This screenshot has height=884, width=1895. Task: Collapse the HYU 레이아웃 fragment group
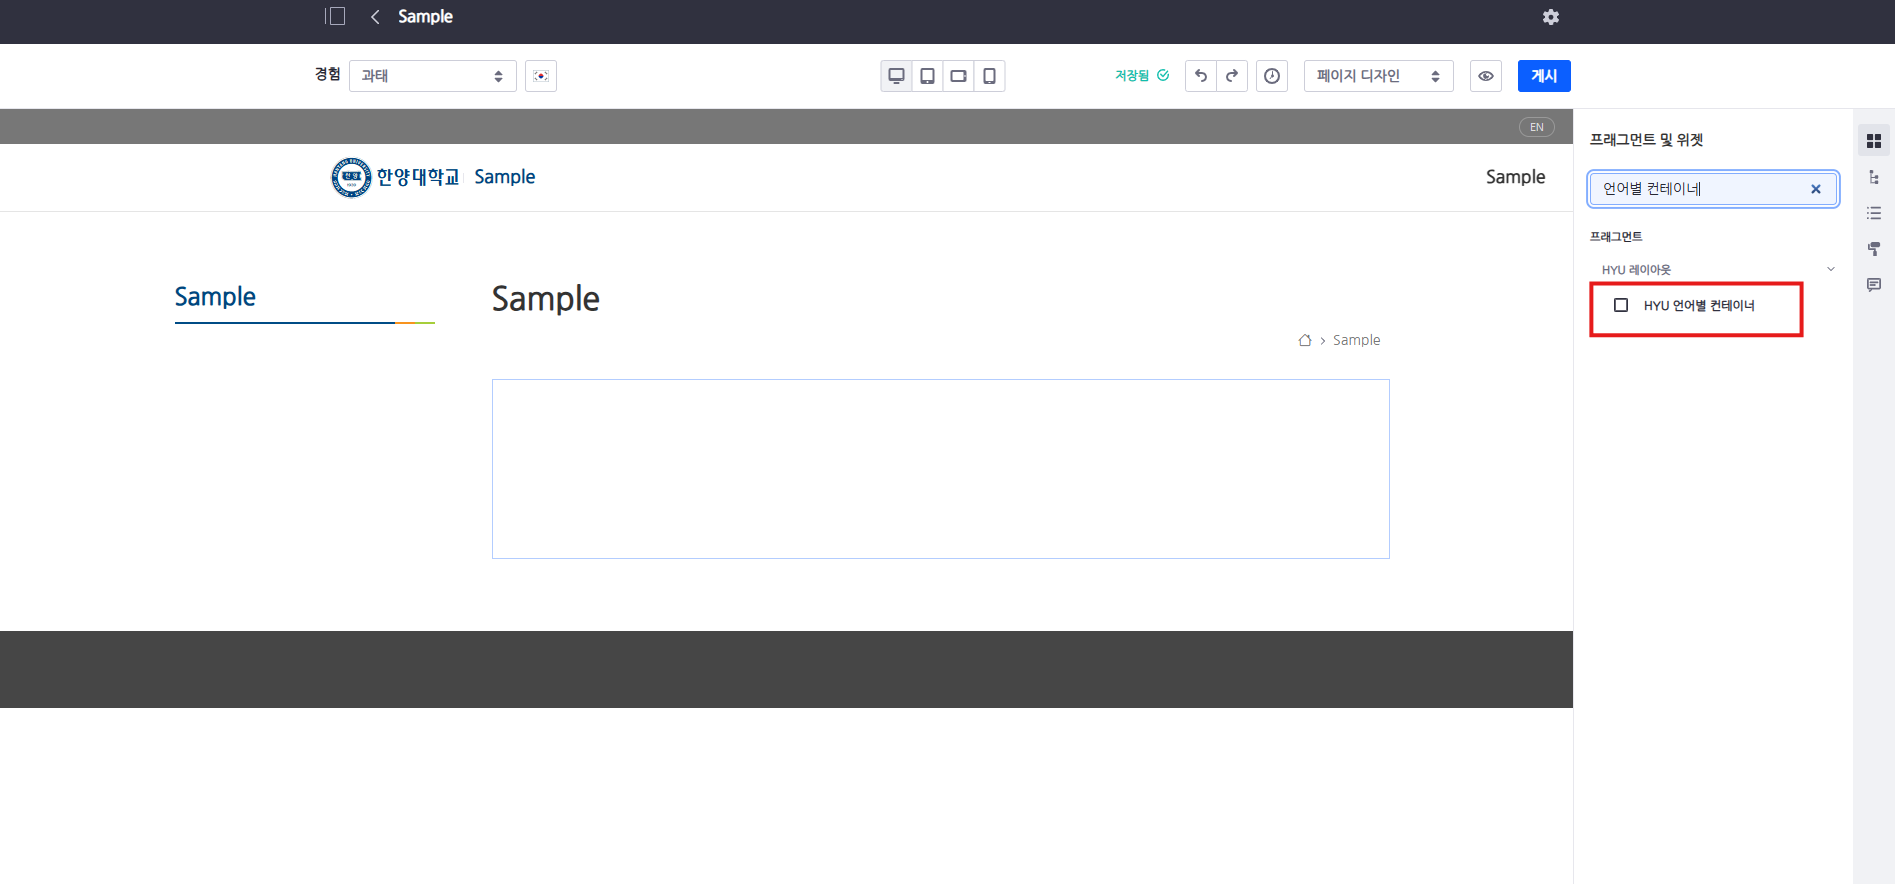coord(1830,269)
